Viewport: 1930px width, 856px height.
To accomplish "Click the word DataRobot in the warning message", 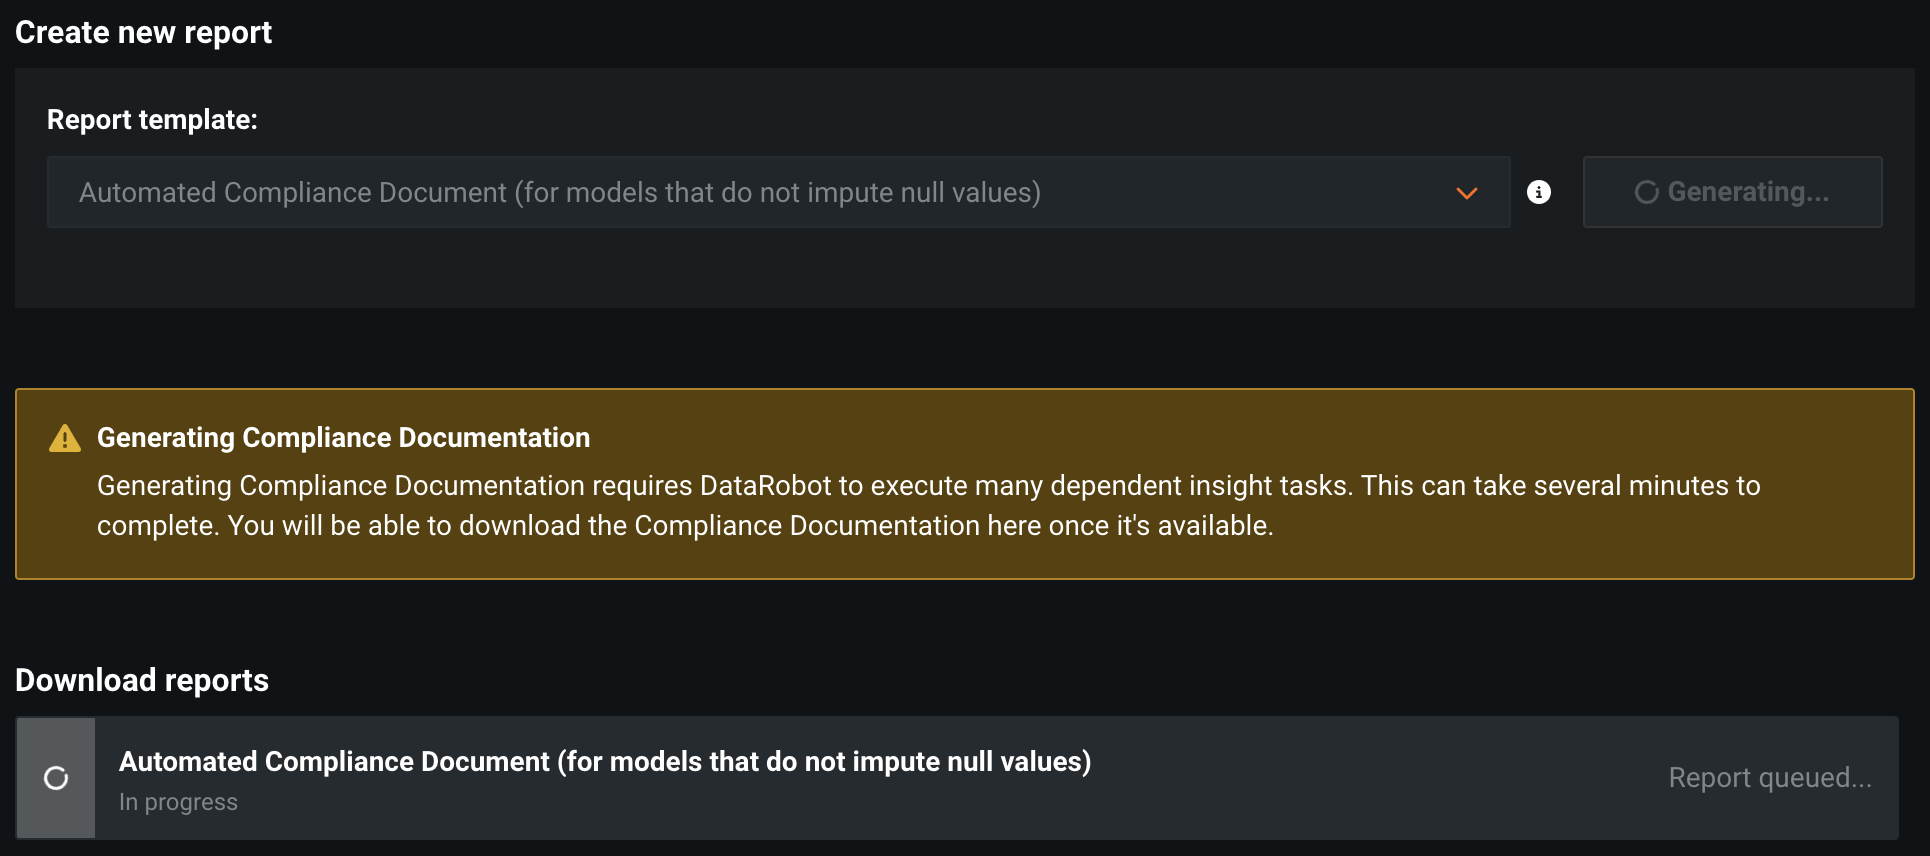I will click(x=765, y=486).
